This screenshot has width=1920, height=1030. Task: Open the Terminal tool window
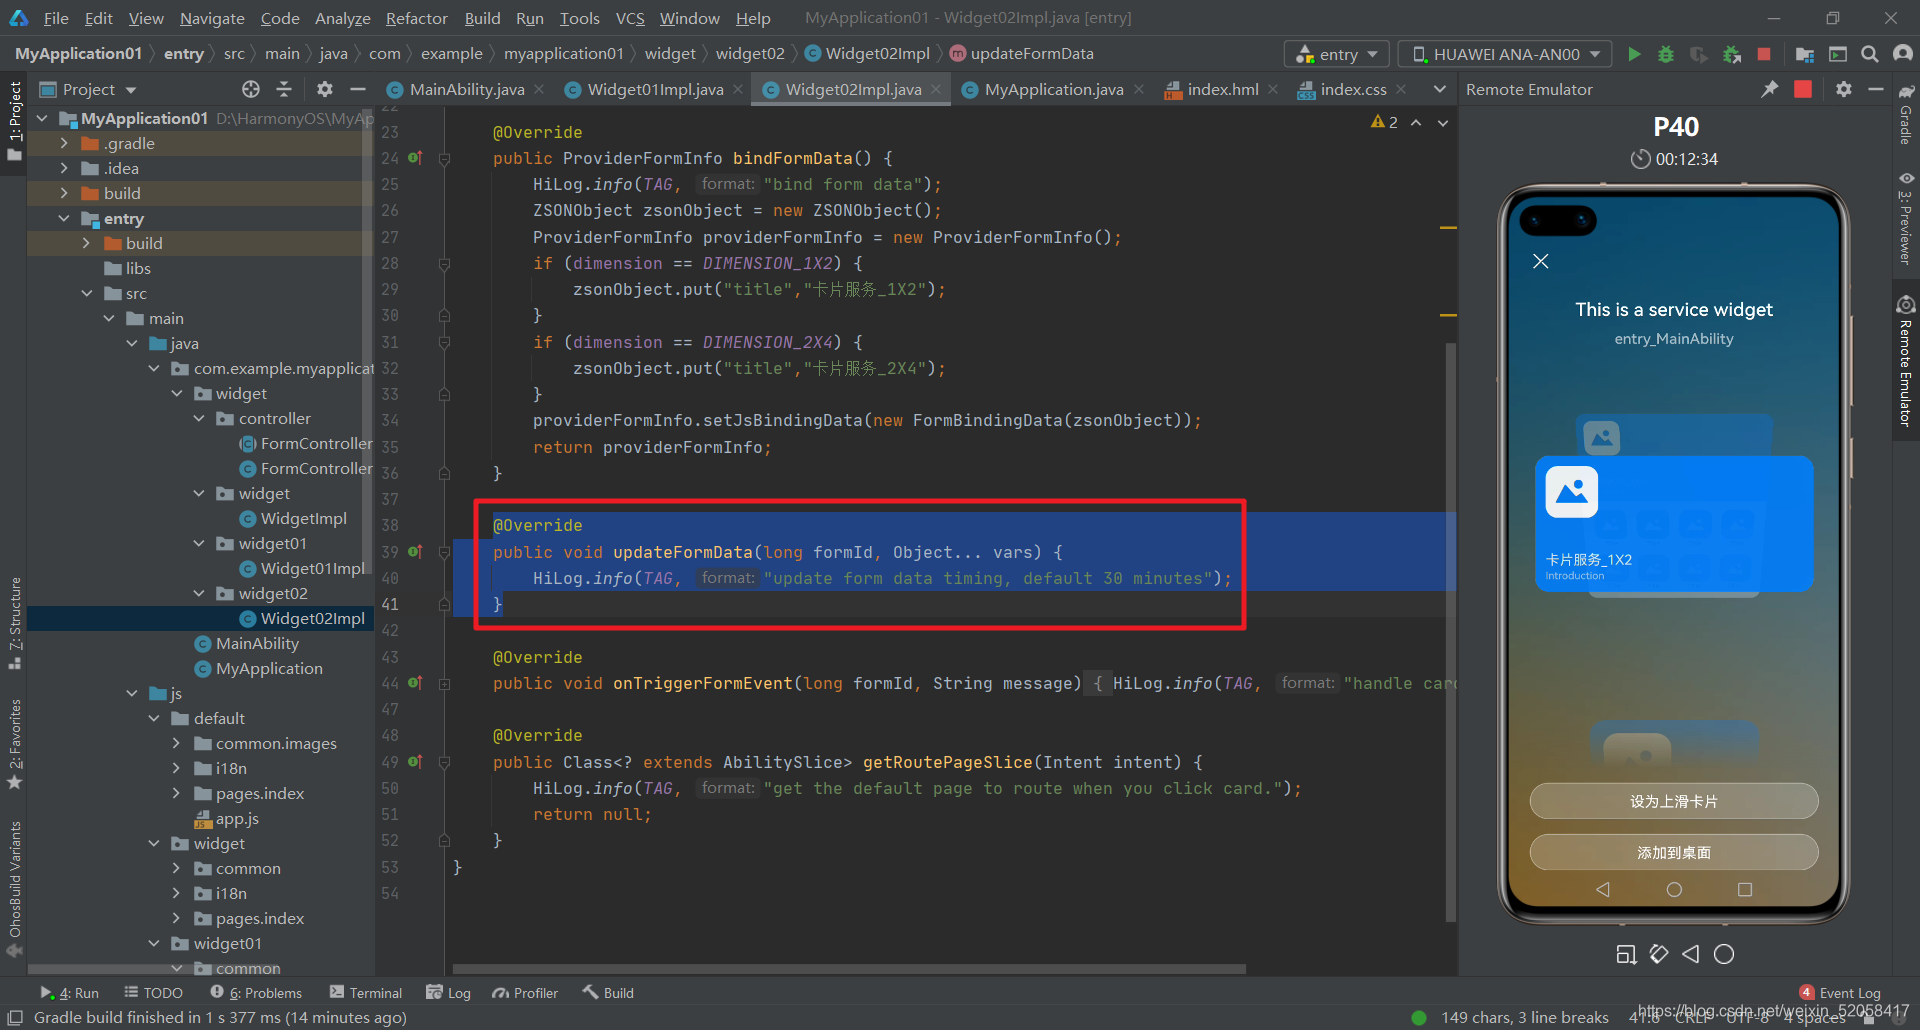366,993
